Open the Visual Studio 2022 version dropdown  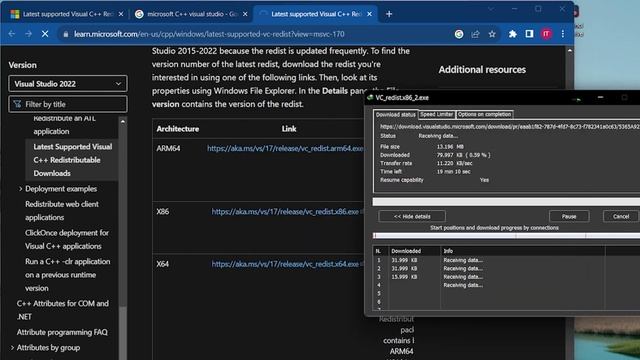[x=68, y=84]
